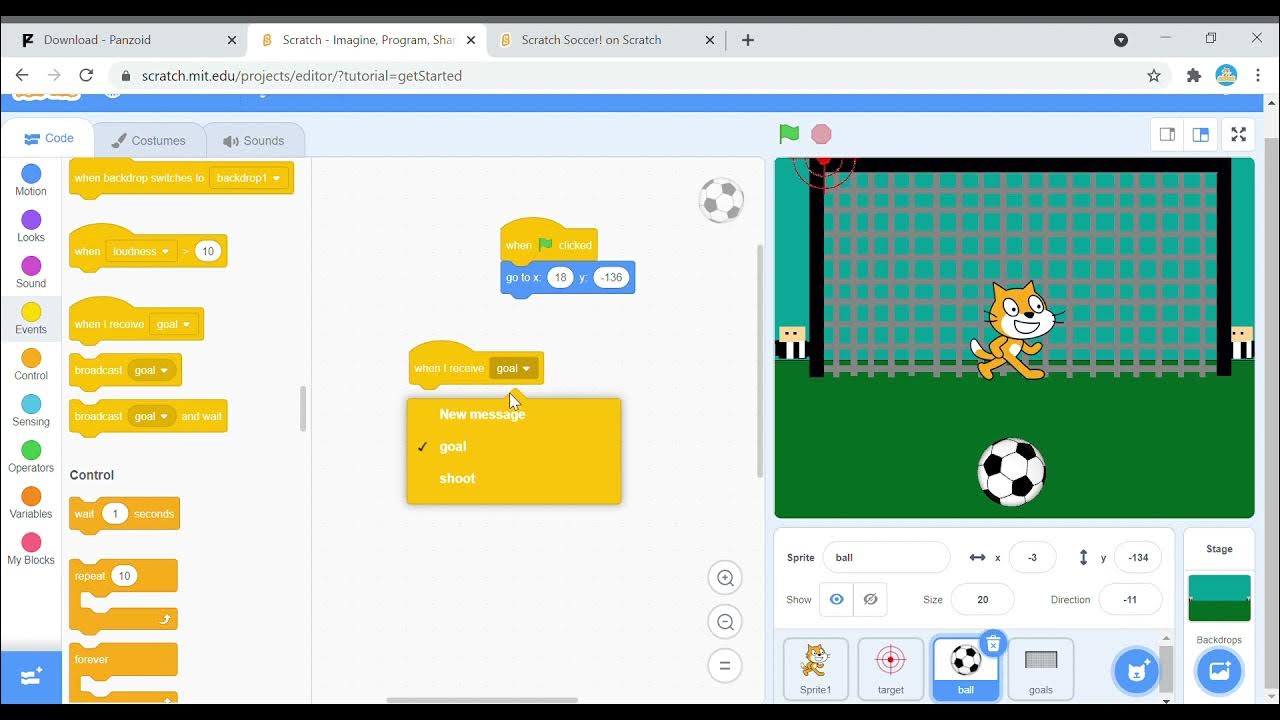
Task: Click the wait 1 seconds block
Action: (x=125, y=514)
